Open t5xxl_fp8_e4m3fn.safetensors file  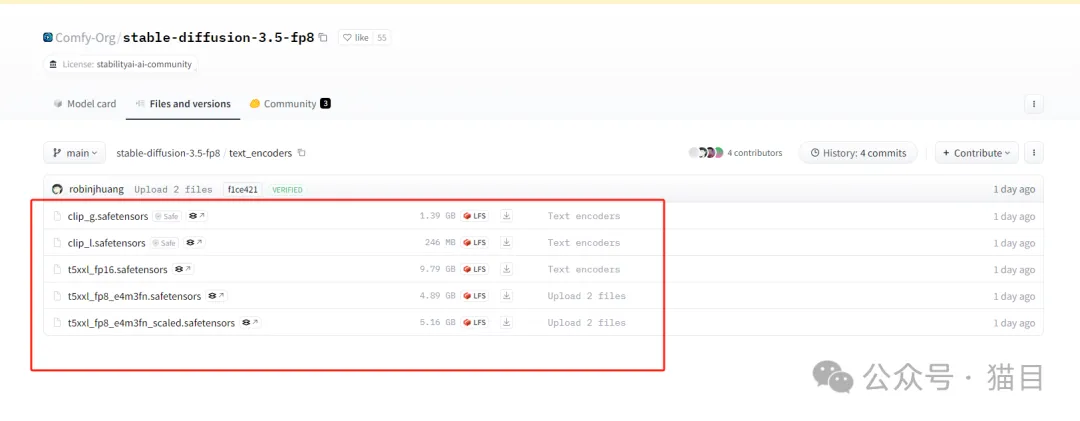click(x=134, y=296)
